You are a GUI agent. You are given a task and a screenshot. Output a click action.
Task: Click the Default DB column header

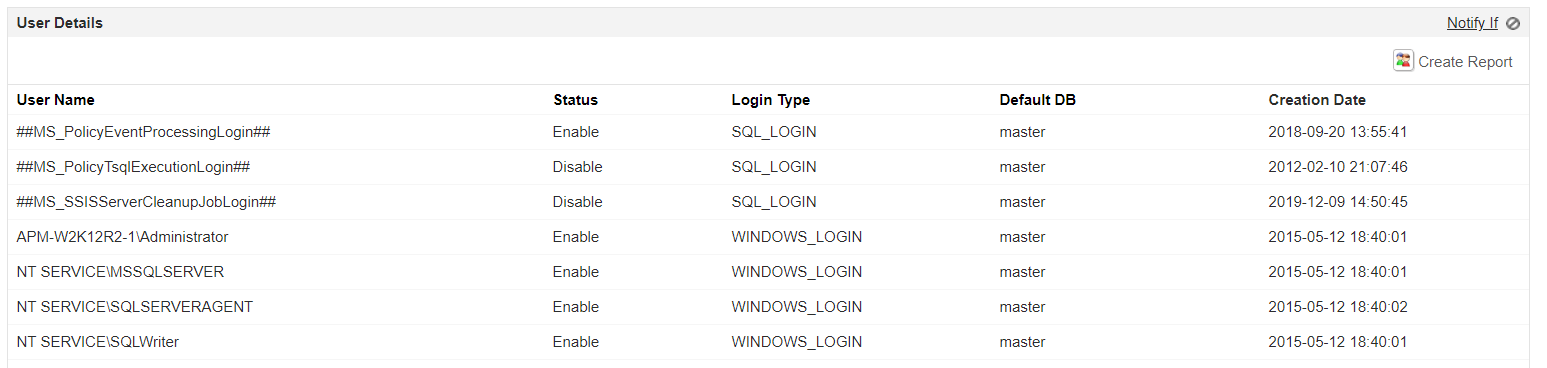(x=1037, y=100)
